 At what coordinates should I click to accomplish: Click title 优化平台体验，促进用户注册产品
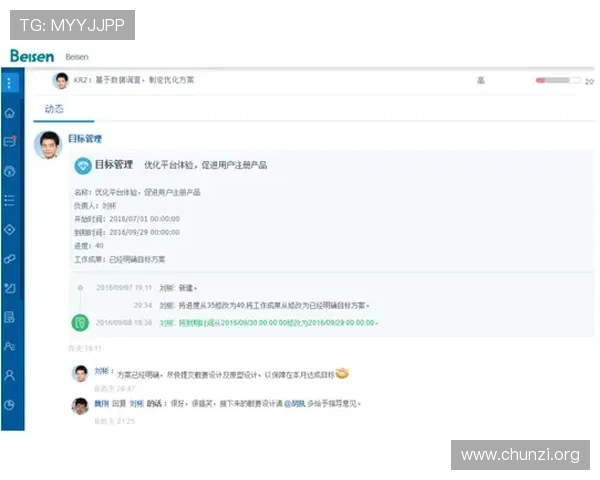tap(205, 165)
